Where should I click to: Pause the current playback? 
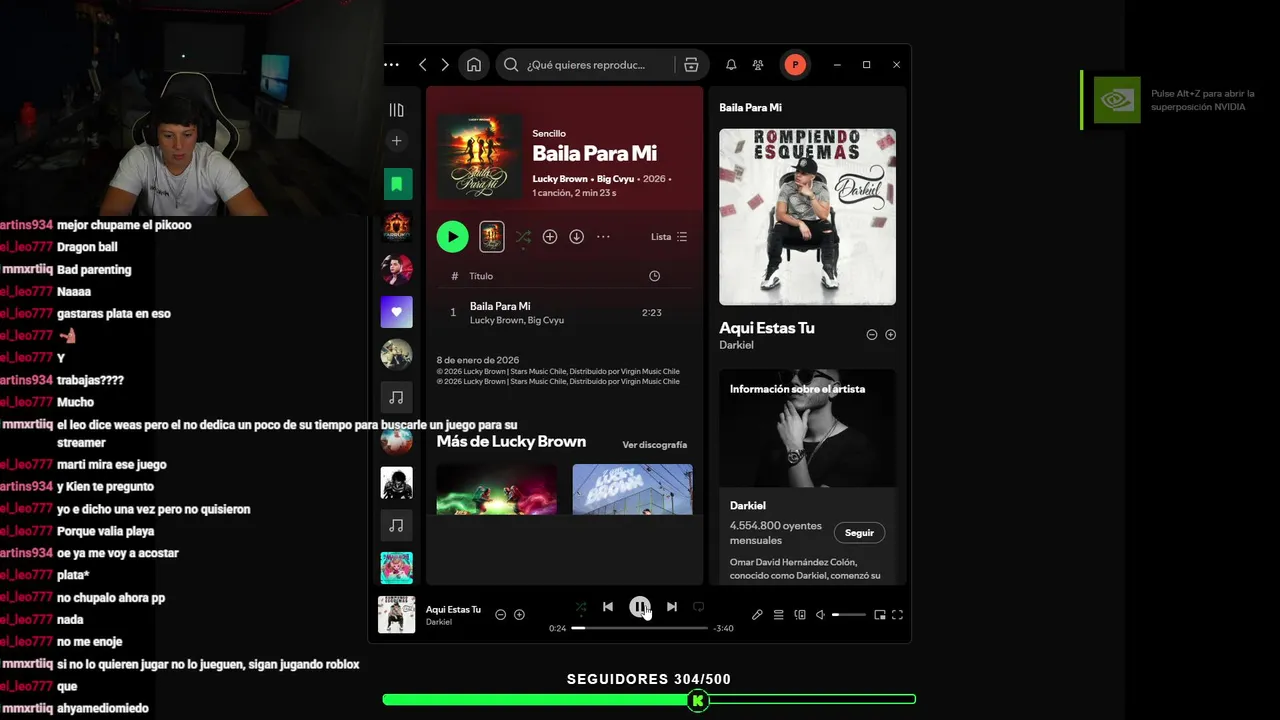[640, 607]
